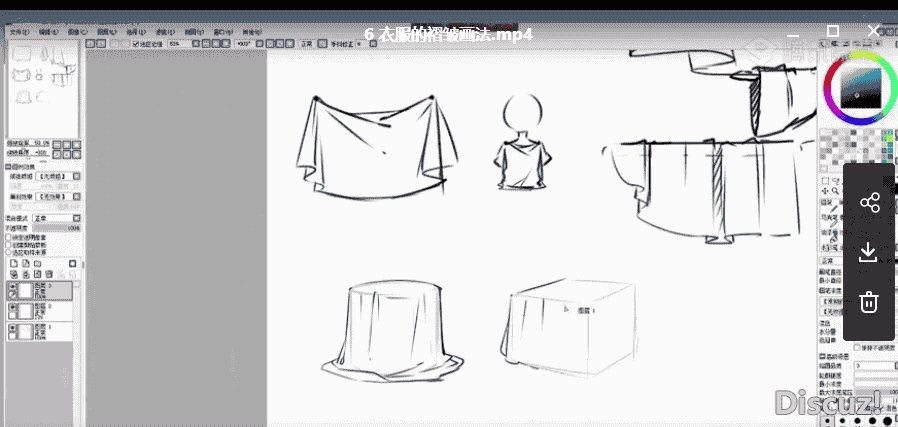898x427 pixels.
Task: Create a new normal layer
Action: [12, 263]
